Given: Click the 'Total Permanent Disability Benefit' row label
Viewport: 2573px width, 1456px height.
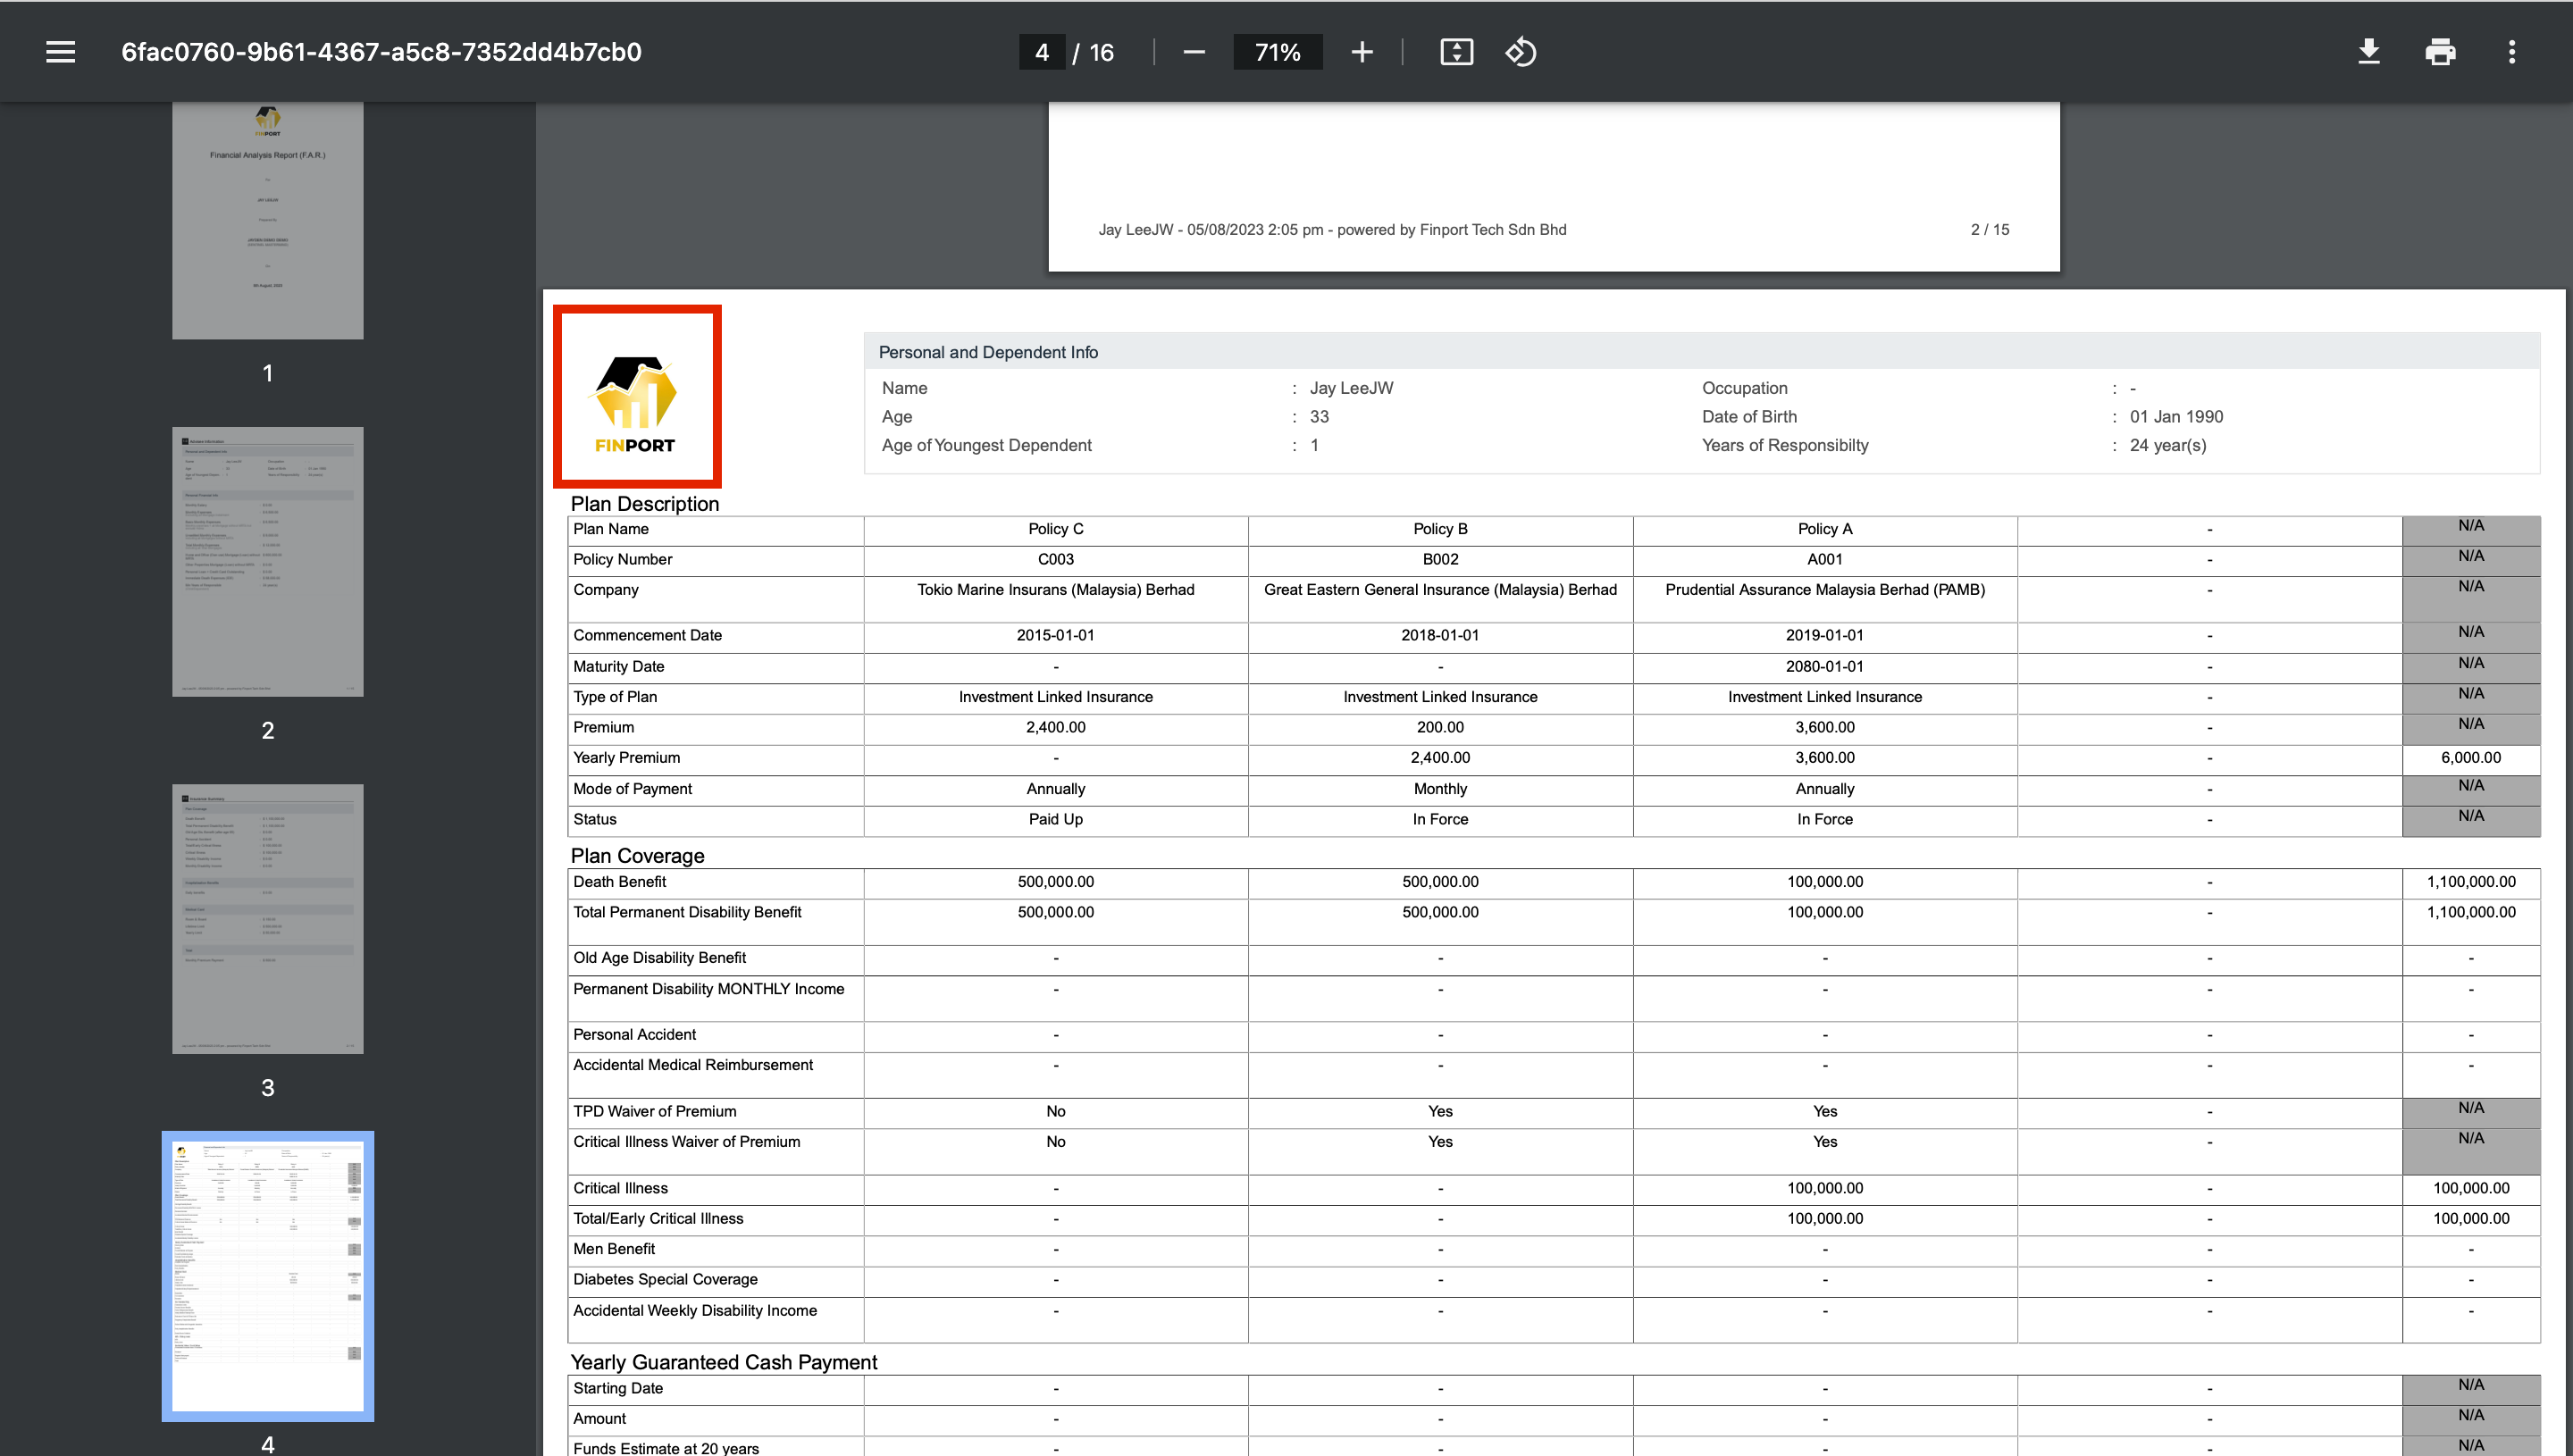Looking at the screenshot, I should click(x=687, y=912).
